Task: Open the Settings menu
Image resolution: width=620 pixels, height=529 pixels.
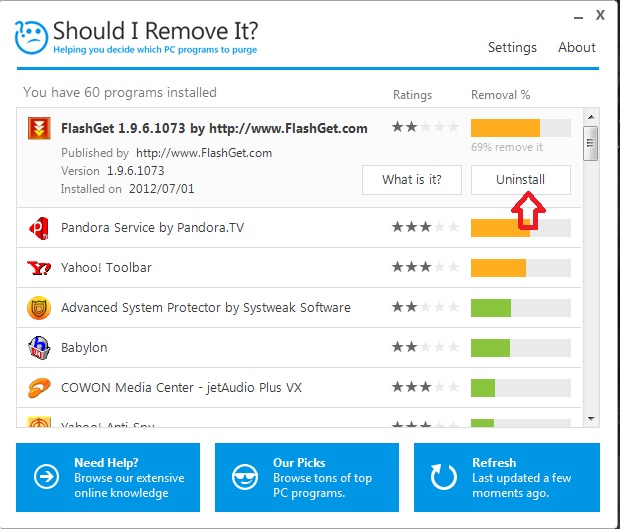Action: point(512,47)
